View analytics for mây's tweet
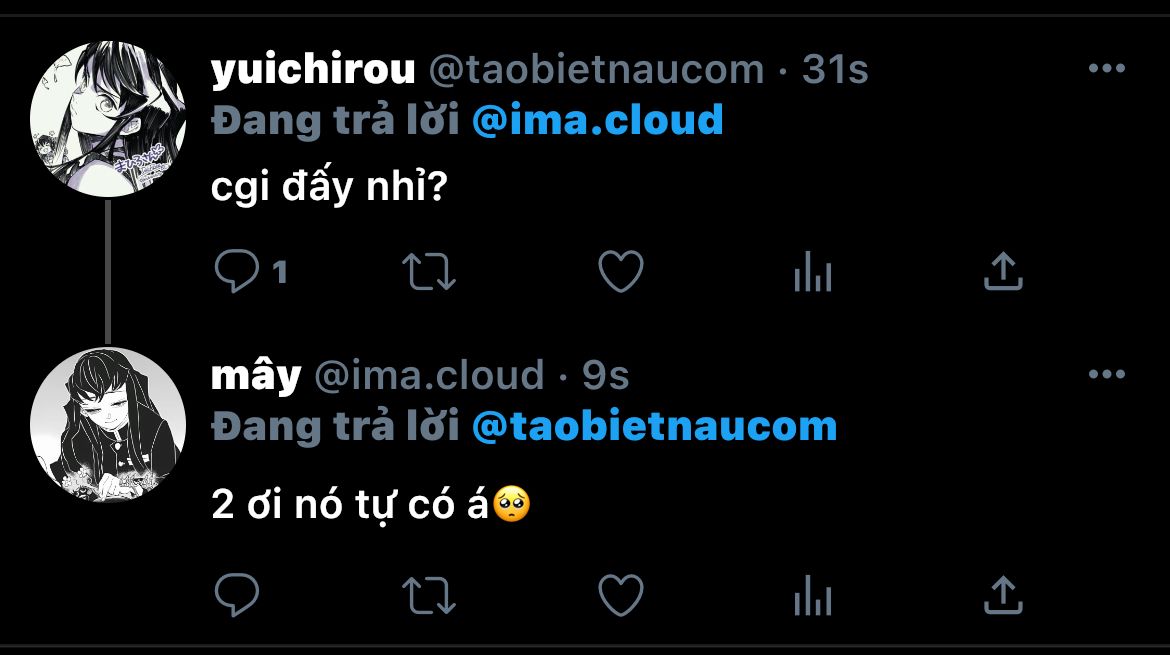Screen dimensions: 1170x655 812,596
